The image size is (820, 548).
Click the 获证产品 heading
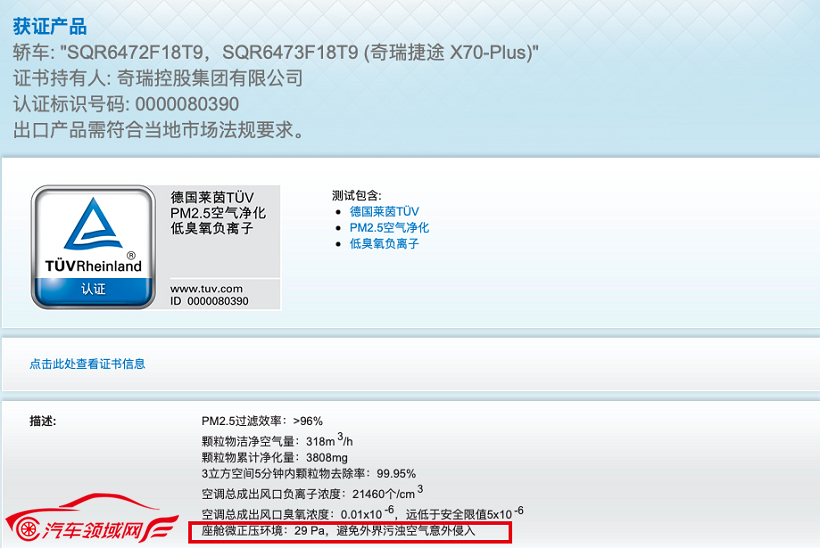coord(50,27)
